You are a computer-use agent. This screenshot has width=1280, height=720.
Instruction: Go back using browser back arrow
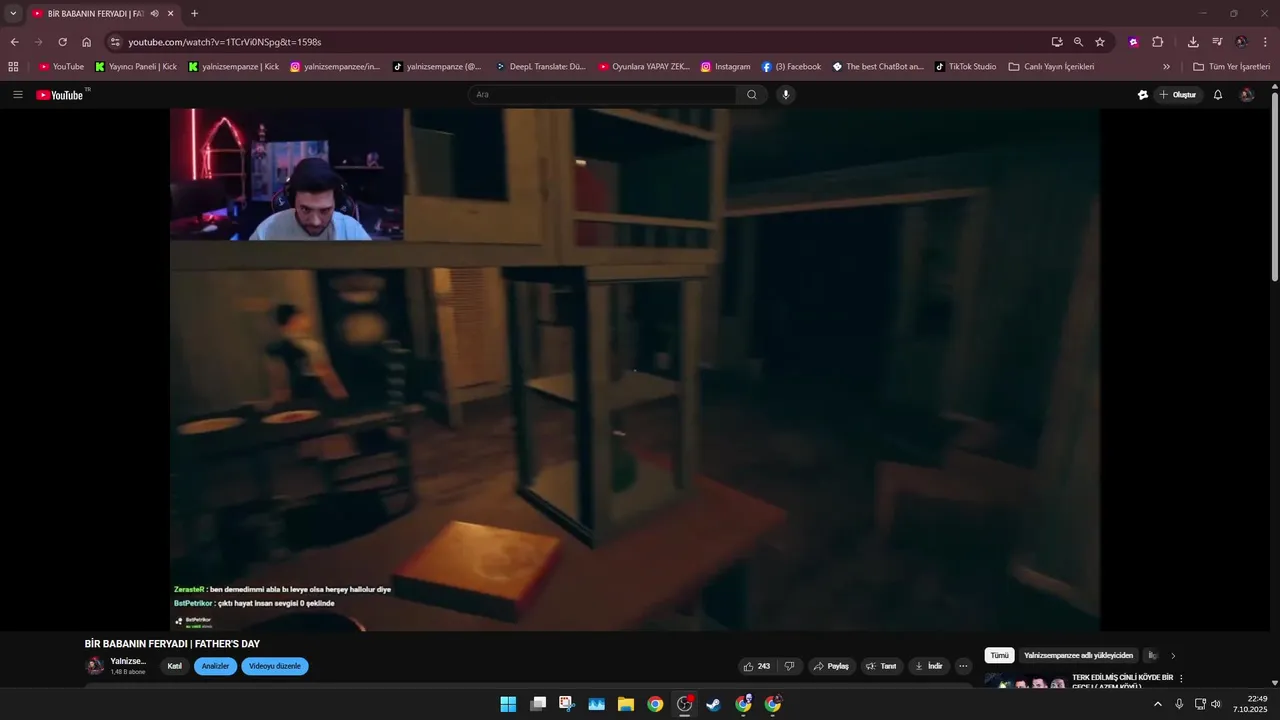click(x=14, y=42)
